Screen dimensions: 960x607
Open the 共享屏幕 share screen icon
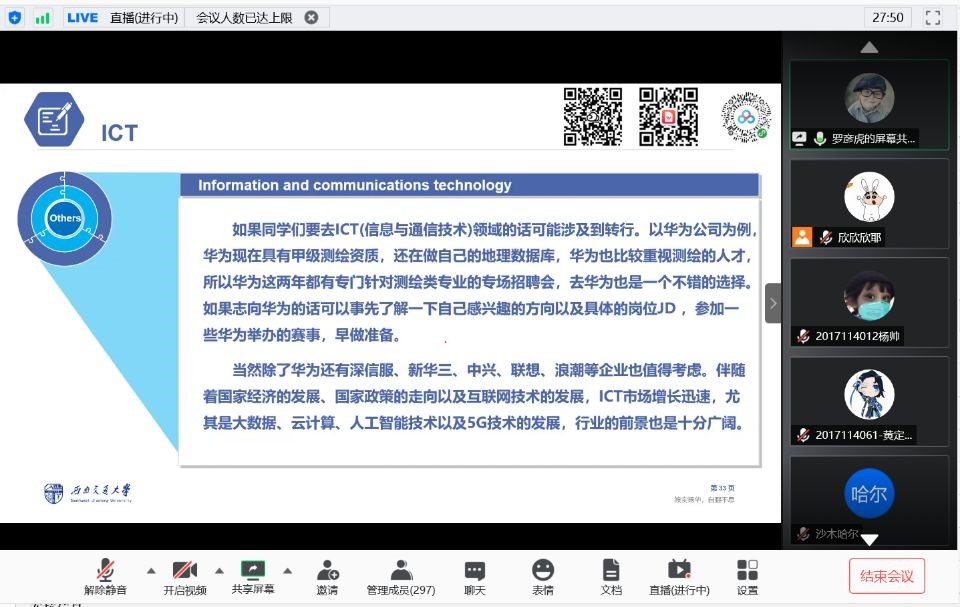[x=253, y=570]
